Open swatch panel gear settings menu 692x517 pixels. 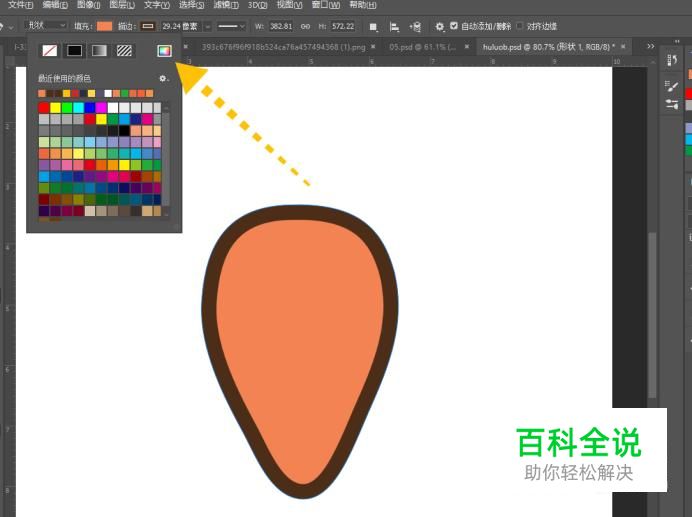163,78
